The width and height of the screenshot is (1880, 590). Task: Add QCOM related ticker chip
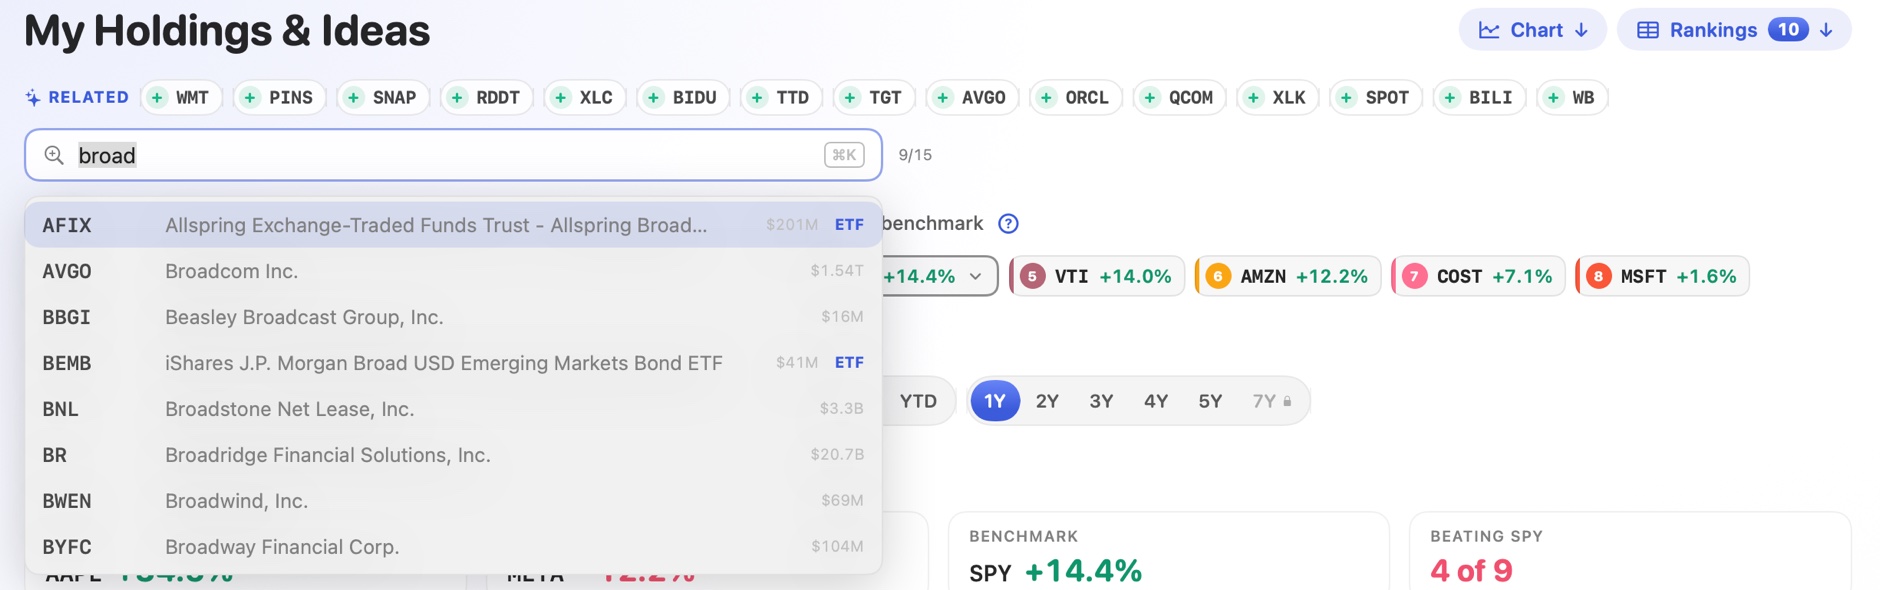[1180, 97]
